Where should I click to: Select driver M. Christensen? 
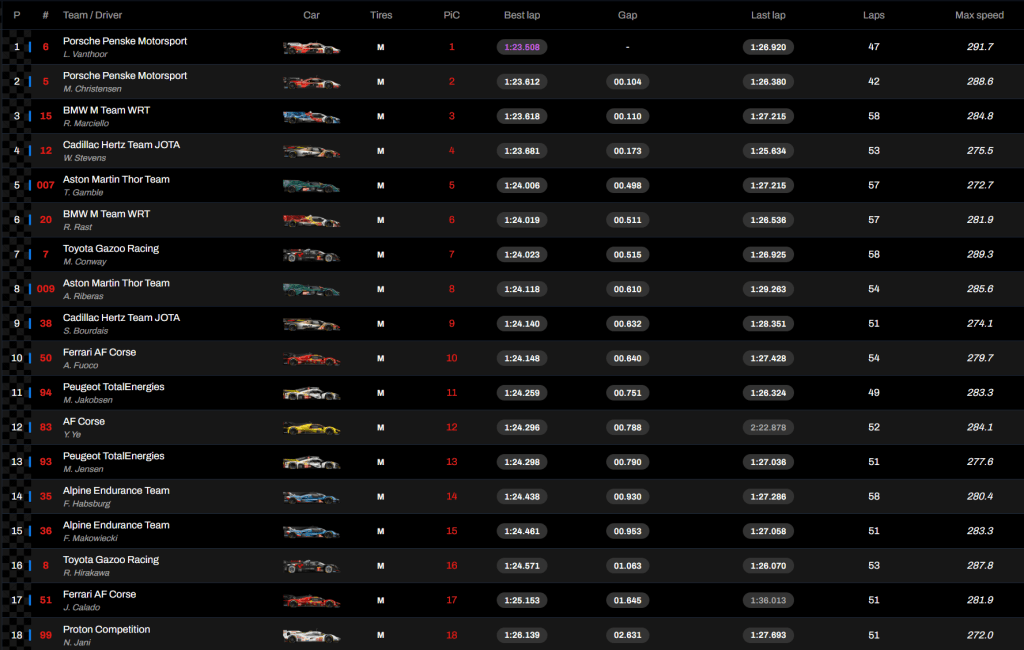coord(92,89)
